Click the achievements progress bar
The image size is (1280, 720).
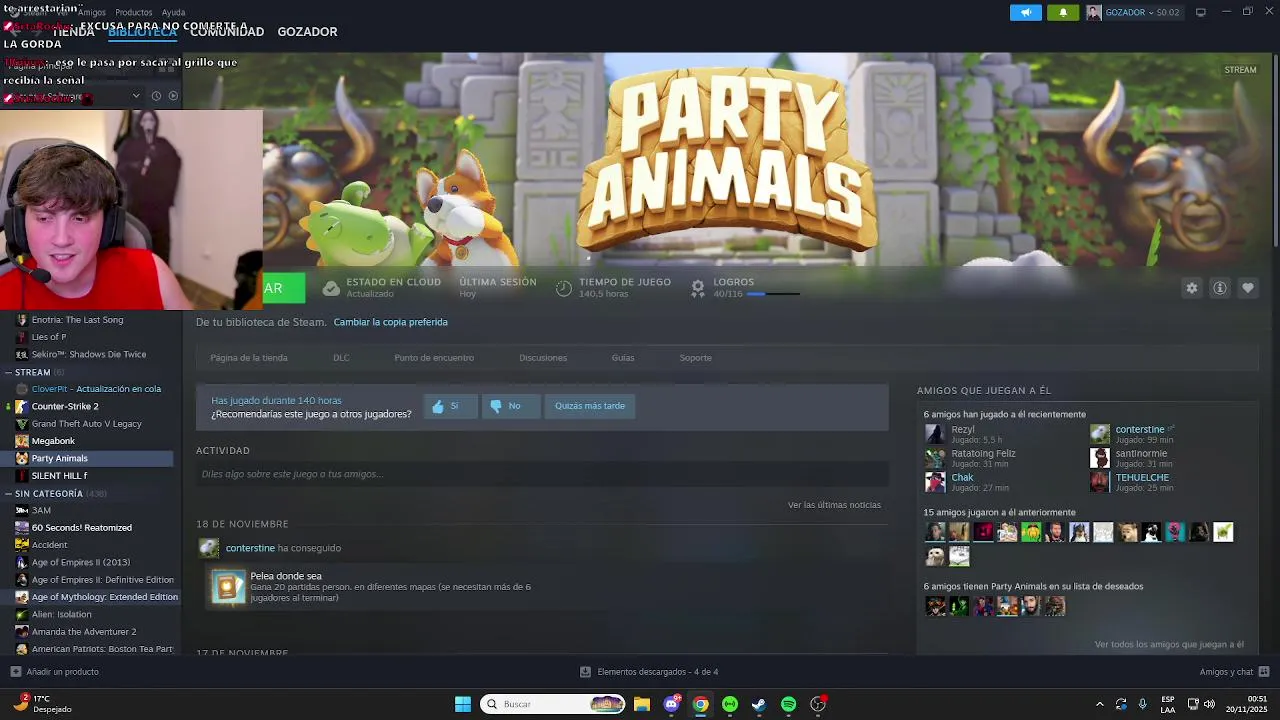pyautogui.click(x=773, y=294)
